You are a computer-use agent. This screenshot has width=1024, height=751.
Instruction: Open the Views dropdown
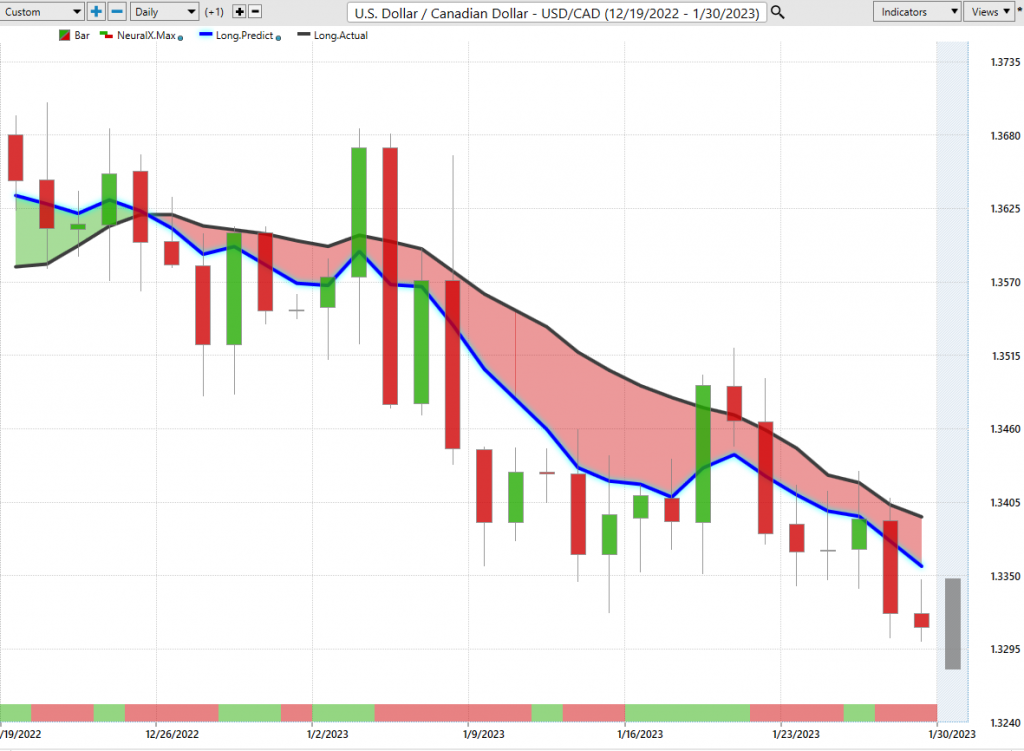tap(989, 12)
